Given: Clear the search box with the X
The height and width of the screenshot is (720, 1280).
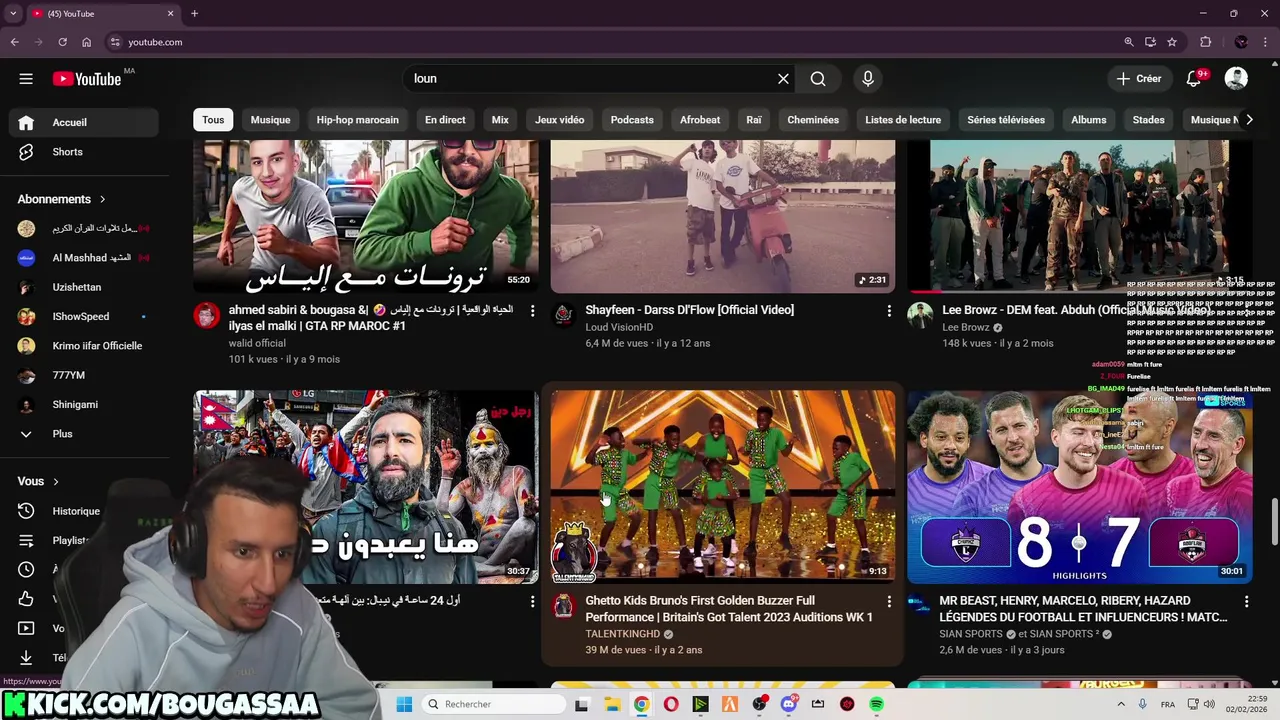Looking at the screenshot, I should pyautogui.click(x=783, y=78).
